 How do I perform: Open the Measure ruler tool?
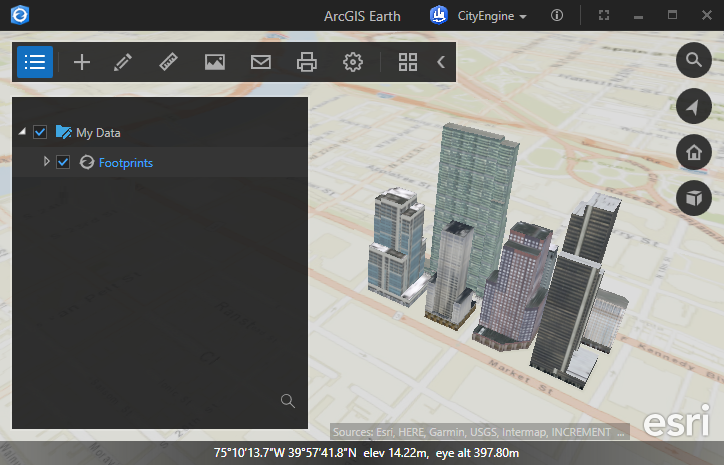click(168, 62)
